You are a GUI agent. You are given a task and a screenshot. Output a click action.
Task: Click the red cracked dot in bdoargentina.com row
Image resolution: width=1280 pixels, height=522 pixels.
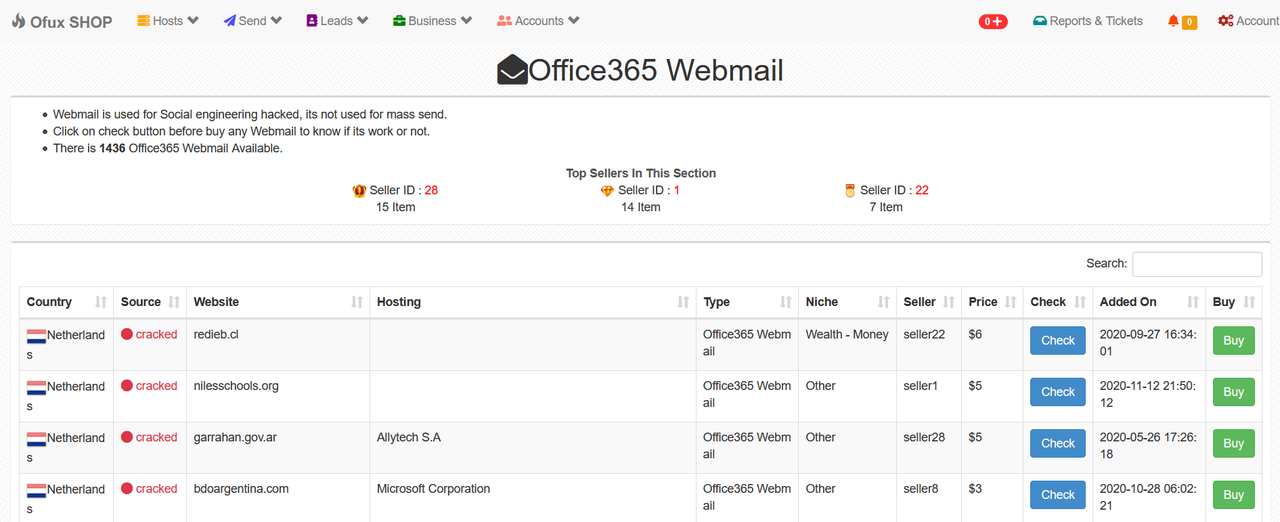pyautogui.click(x=127, y=489)
